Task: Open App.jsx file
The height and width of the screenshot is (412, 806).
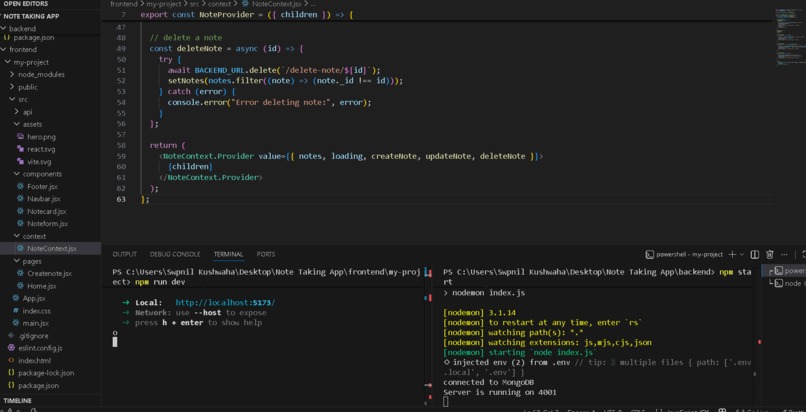Action: tap(50, 298)
